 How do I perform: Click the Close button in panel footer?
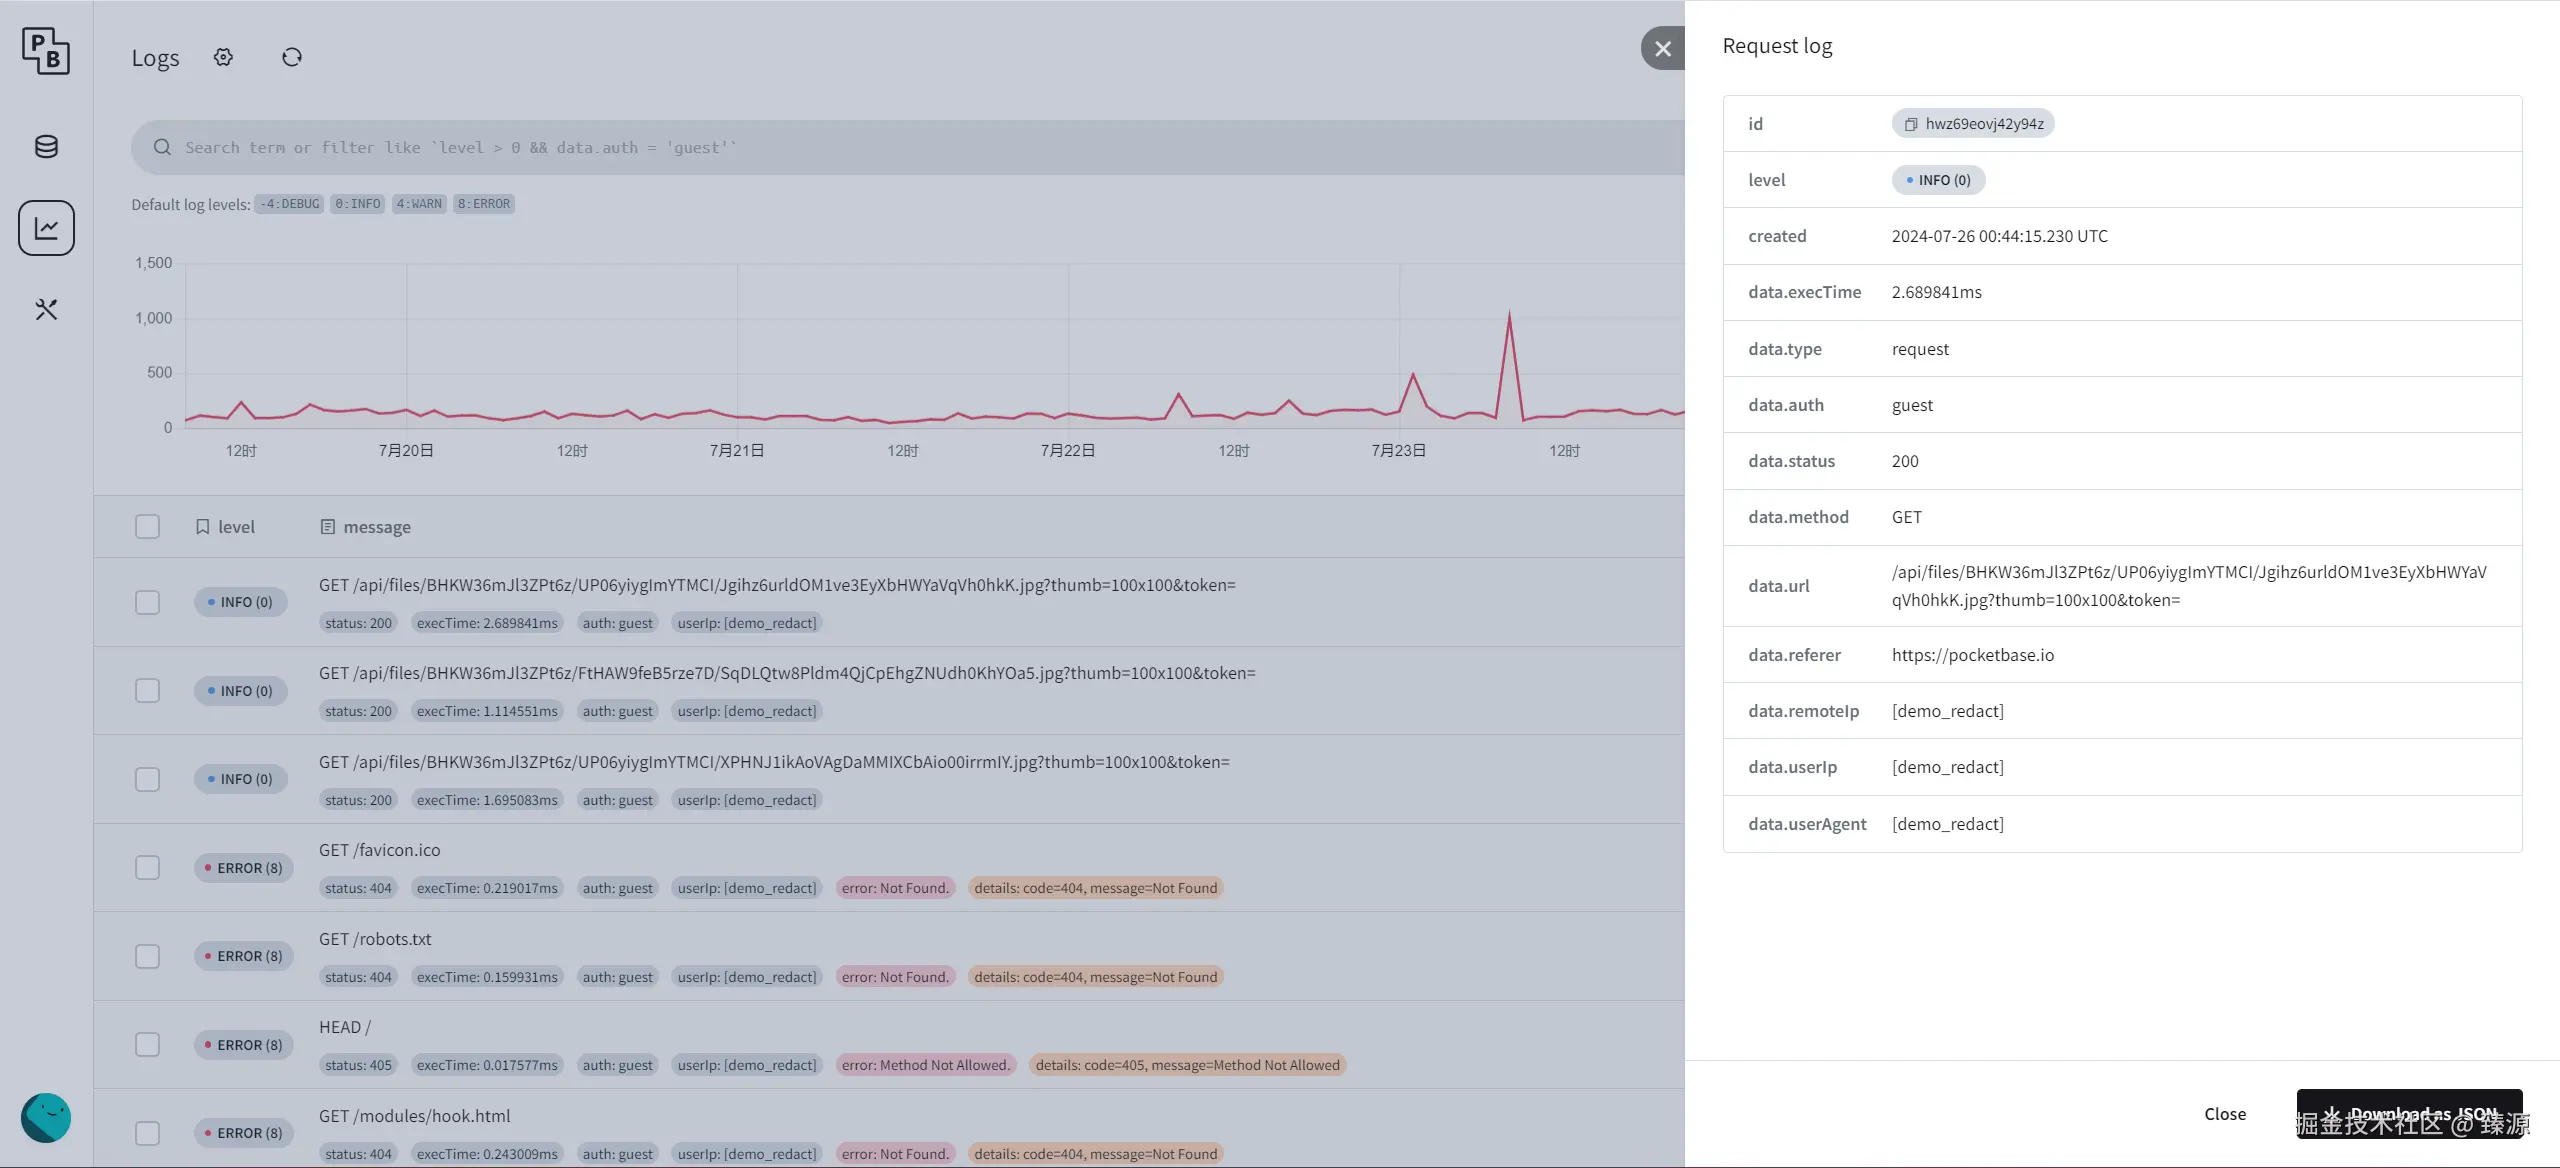click(2224, 1114)
